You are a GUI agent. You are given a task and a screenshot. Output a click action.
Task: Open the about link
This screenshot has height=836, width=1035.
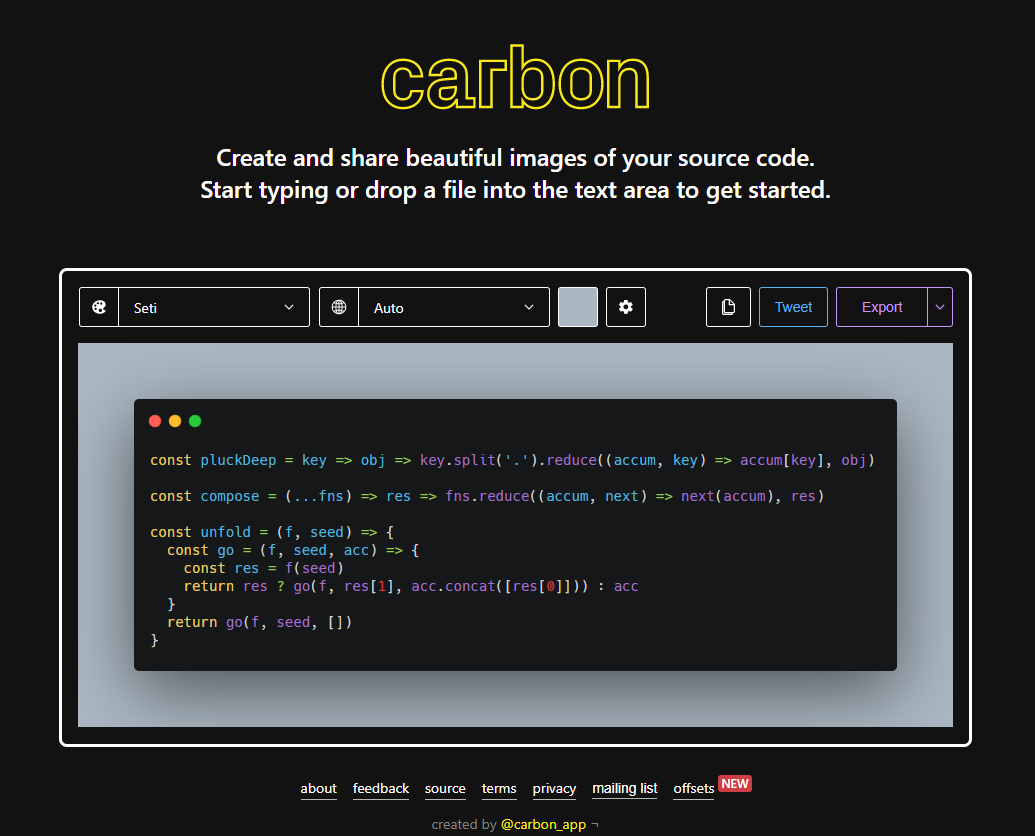(319, 788)
